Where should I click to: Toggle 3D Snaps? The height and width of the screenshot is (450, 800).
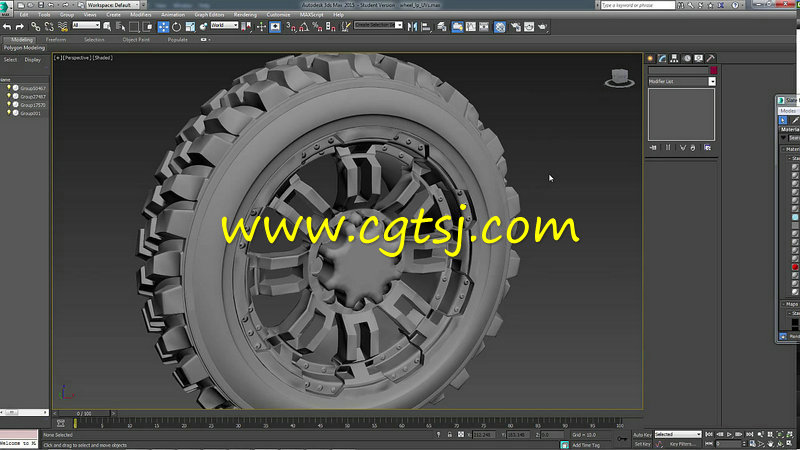[291, 27]
